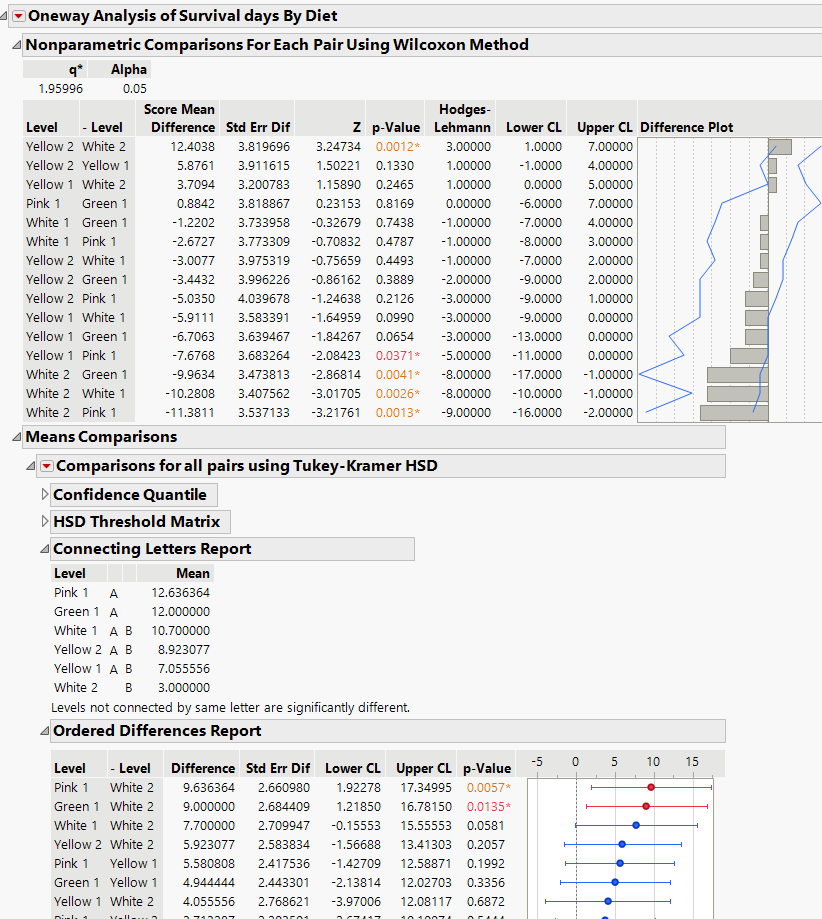Screen dimensions: 822x919
Task: Expand the HSD Threshold Matrix section
Action: (44, 521)
